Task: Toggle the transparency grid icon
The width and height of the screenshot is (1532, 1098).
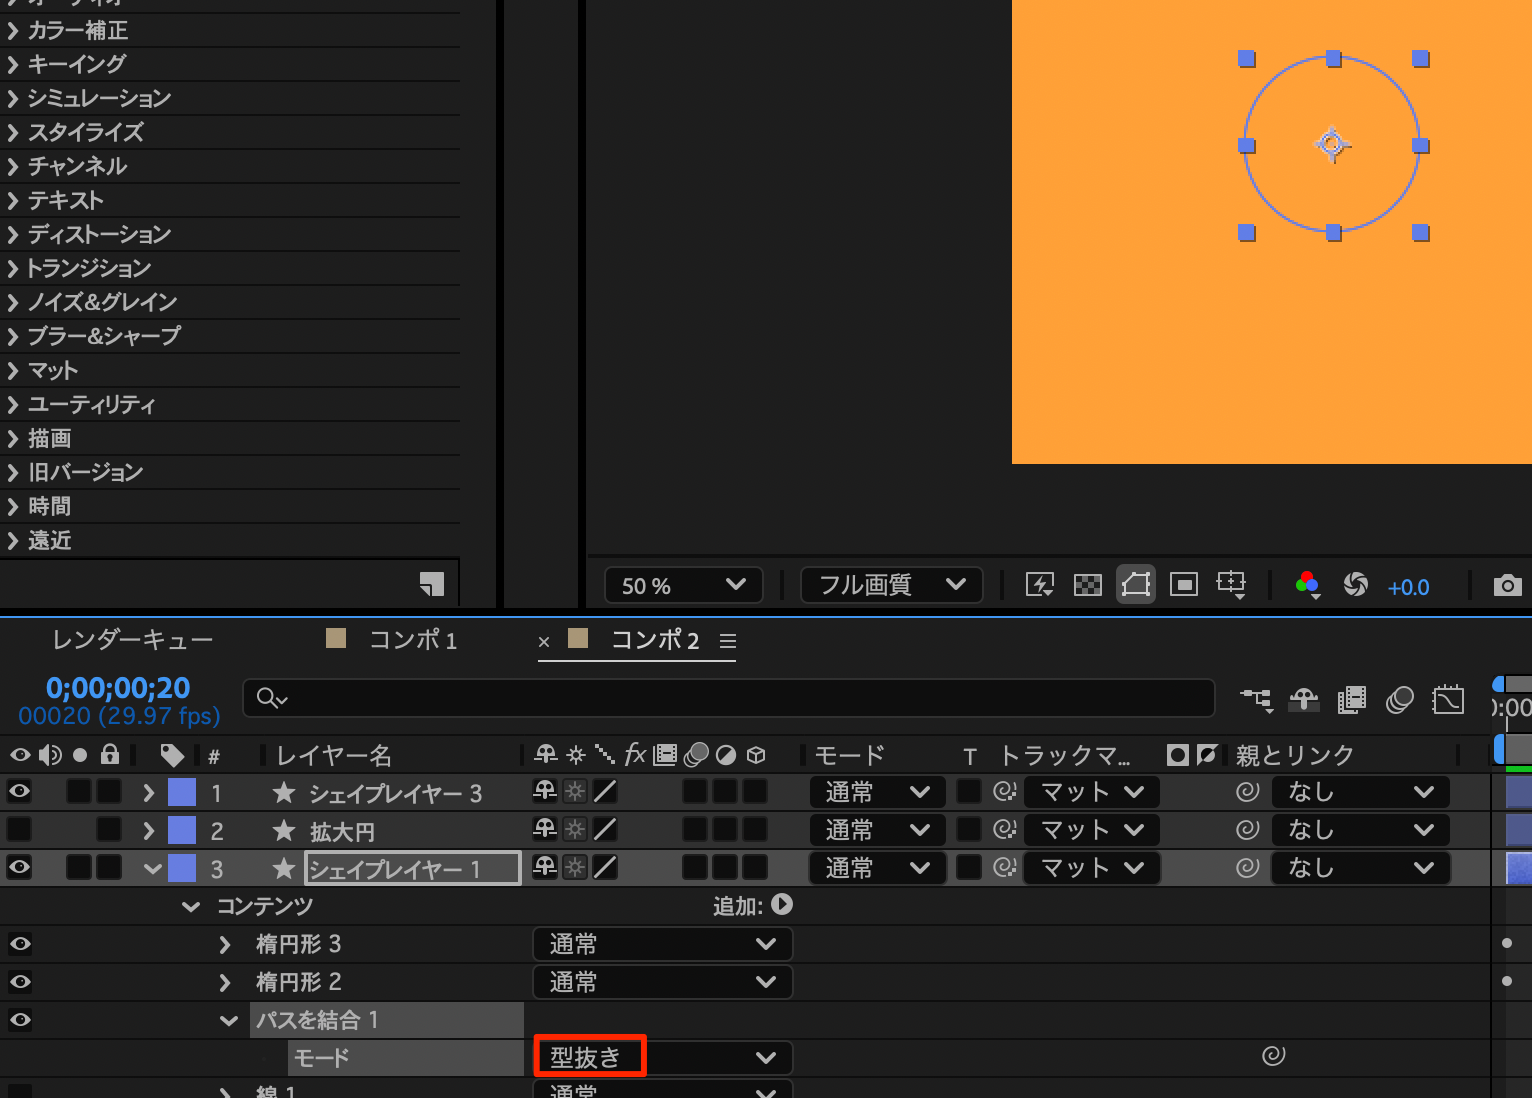Action: click(1087, 585)
